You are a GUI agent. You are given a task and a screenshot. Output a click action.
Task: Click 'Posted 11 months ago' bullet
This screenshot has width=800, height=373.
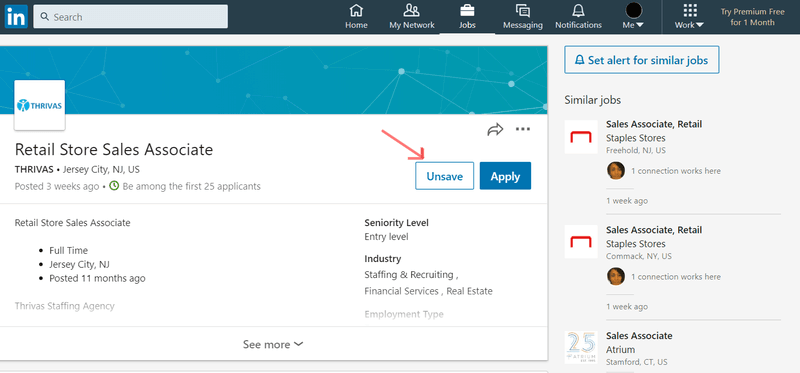coord(97,279)
